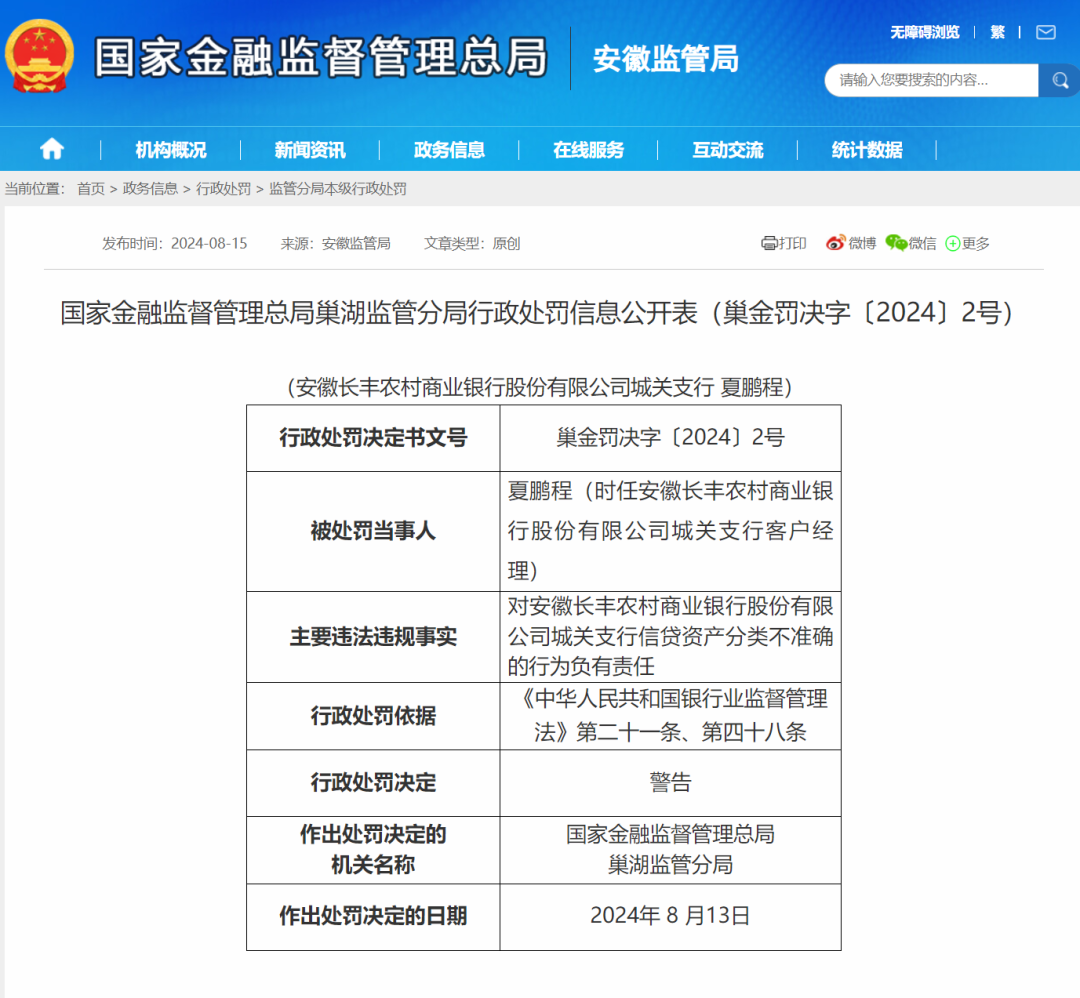
Task: Click the green plus more icon
Action: (x=953, y=243)
